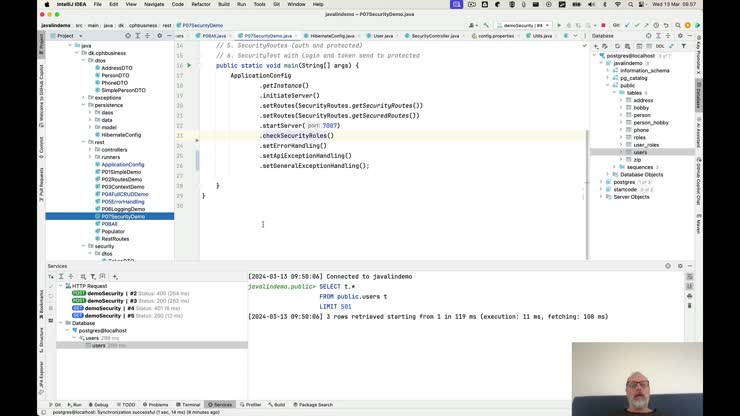The height and width of the screenshot is (416, 740).
Task: Switch to the HibernateConfig.java editor tab
Action: (330, 36)
